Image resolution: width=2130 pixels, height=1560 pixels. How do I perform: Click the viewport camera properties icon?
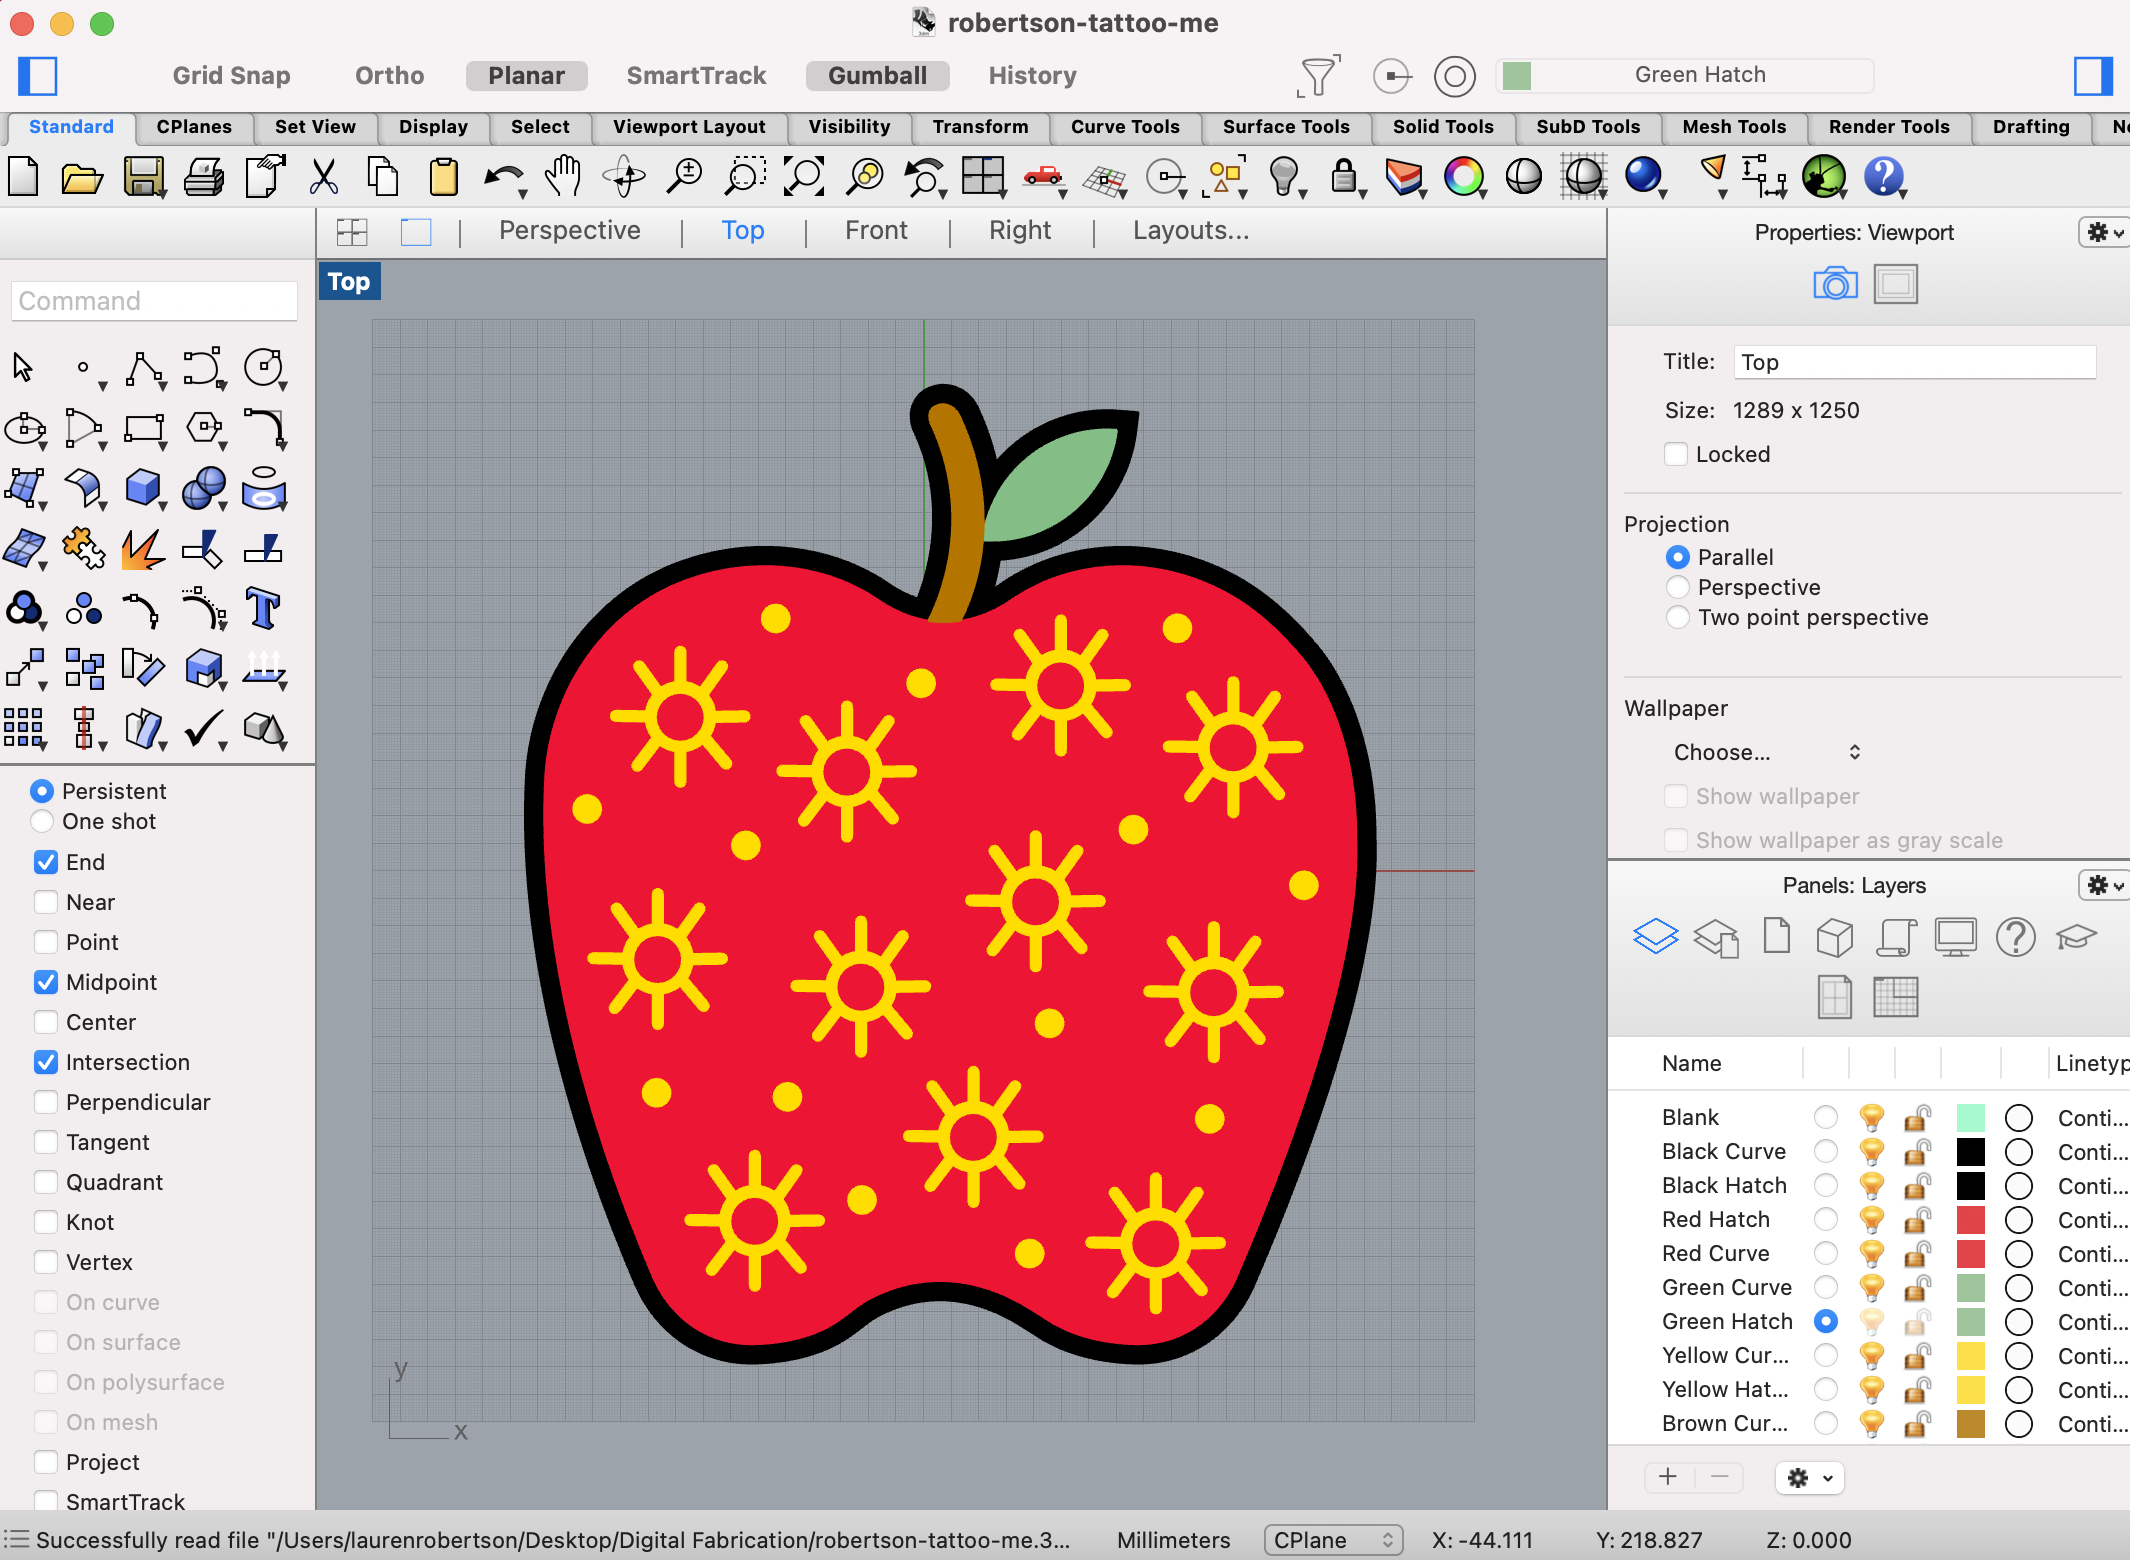(1835, 284)
